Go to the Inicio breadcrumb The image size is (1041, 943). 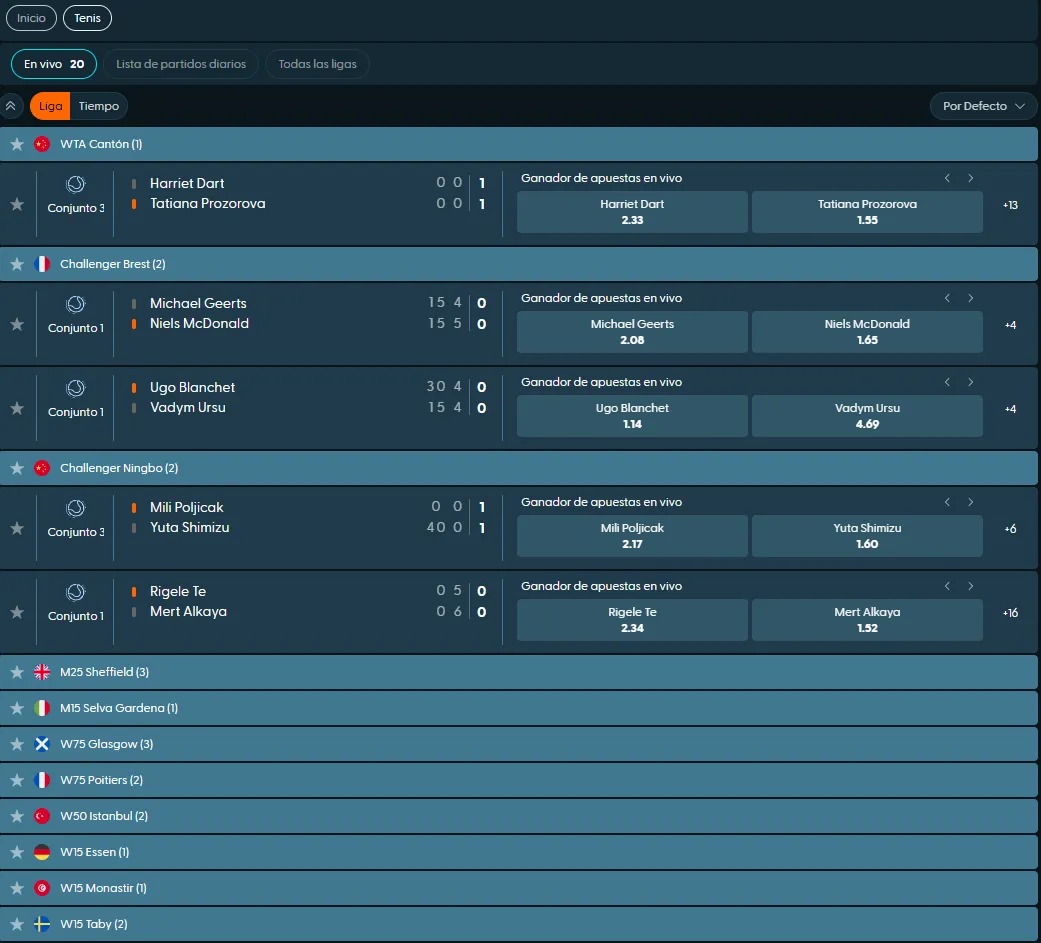tap(31, 18)
